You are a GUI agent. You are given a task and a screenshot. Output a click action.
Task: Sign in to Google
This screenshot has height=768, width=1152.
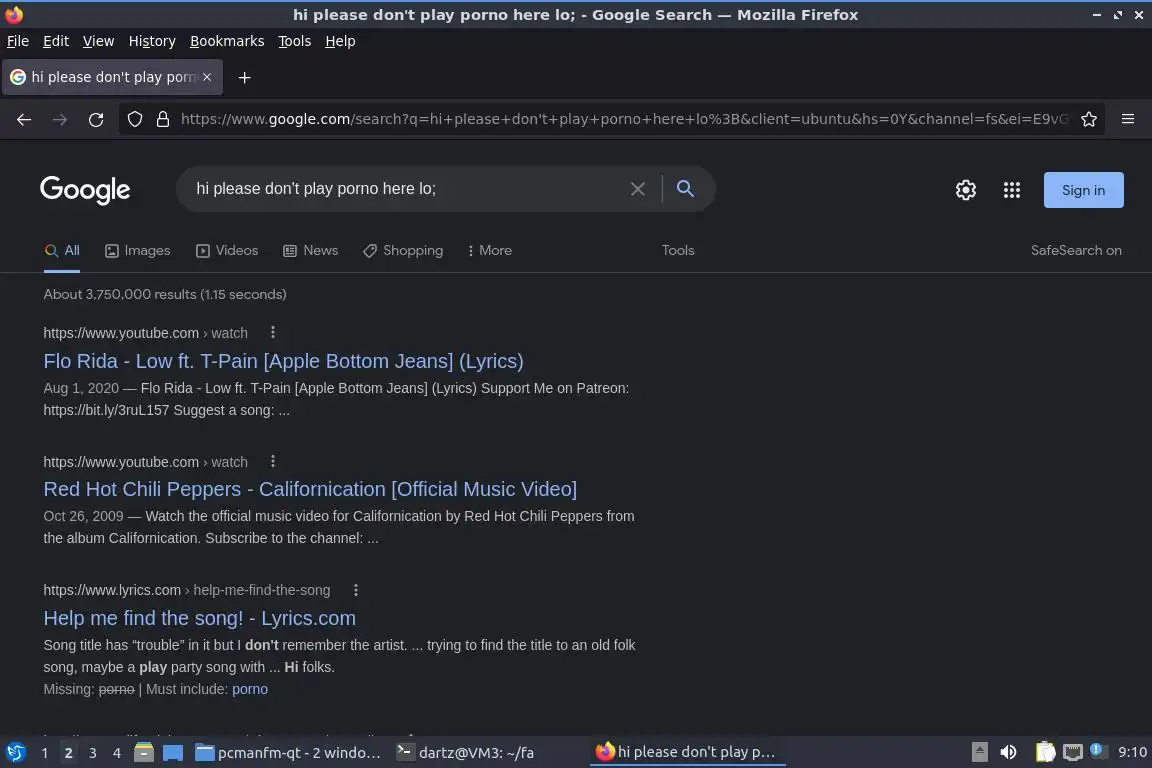[1084, 190]
